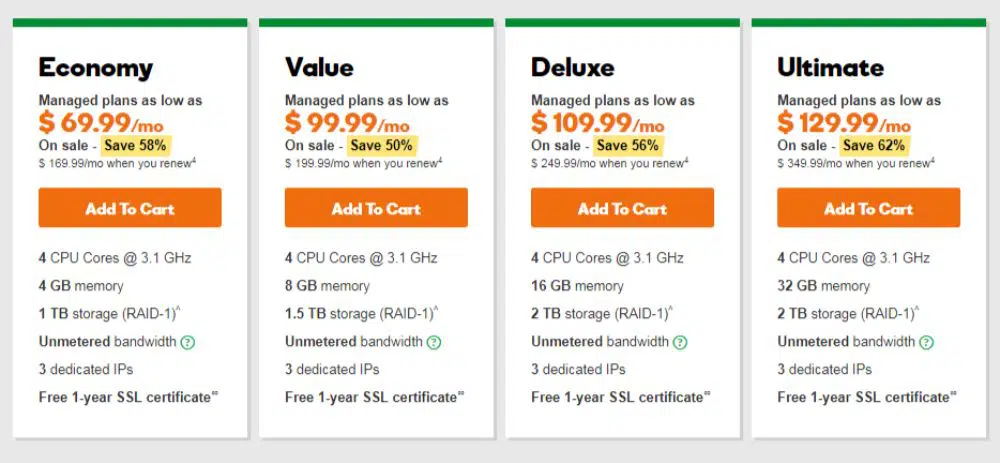Viewport: 1000px width, 463px height.
Task: Add the Economy plan to cart
Action: pyautogui.click(x=130, y=209)
